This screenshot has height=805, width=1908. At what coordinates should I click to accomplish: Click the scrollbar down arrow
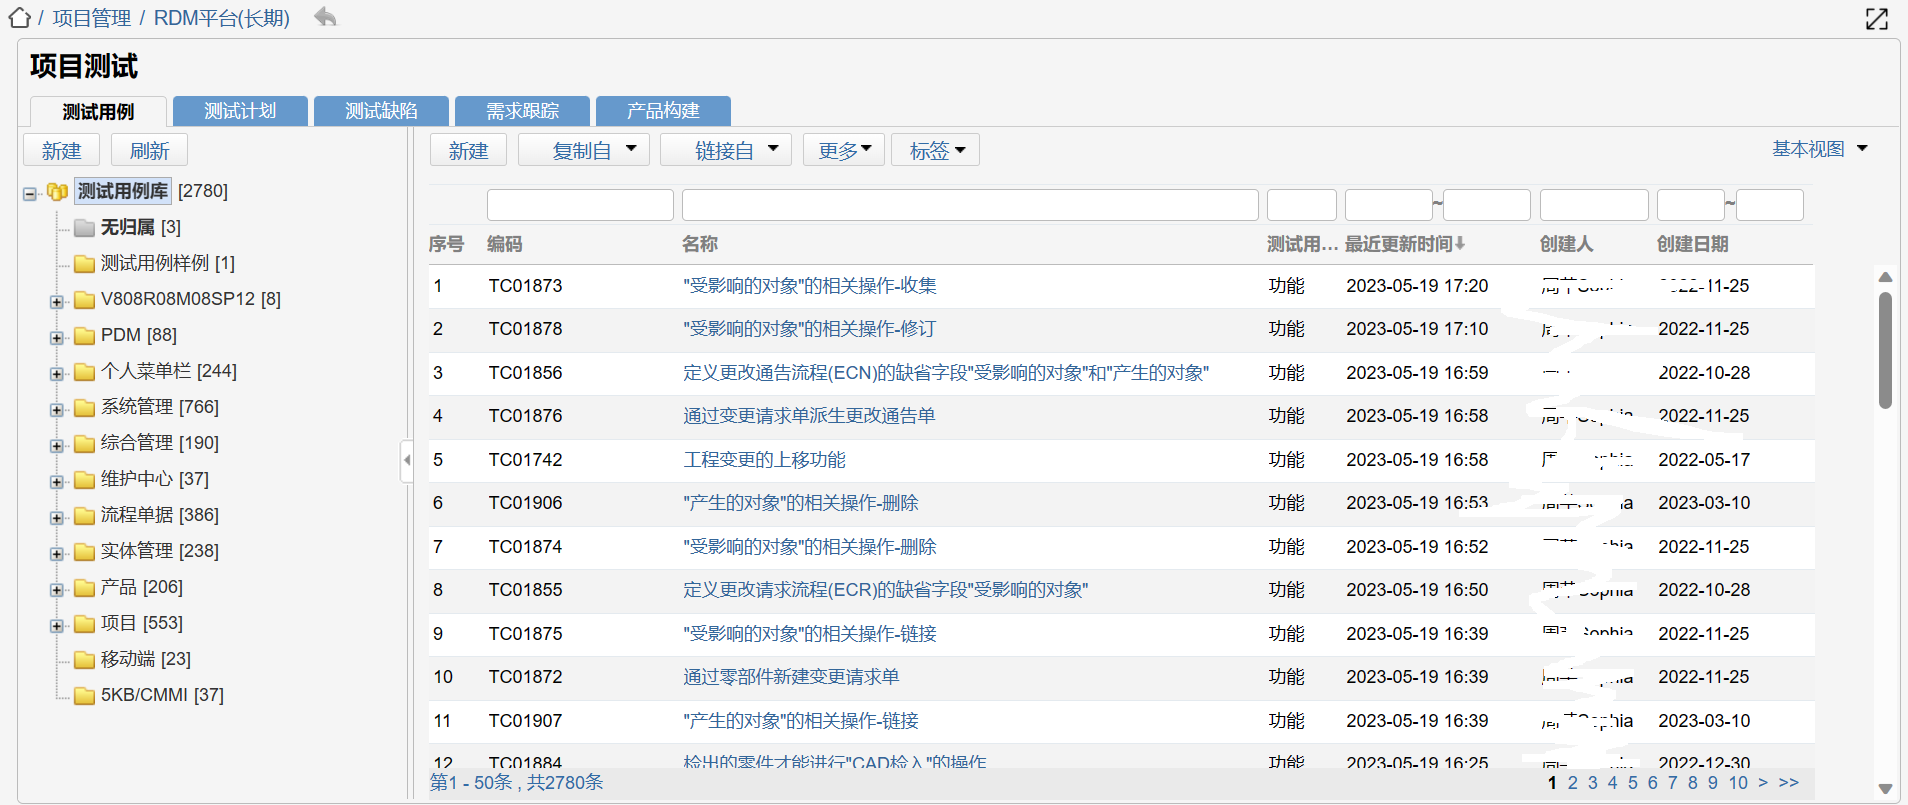[x=1885, y=788]
